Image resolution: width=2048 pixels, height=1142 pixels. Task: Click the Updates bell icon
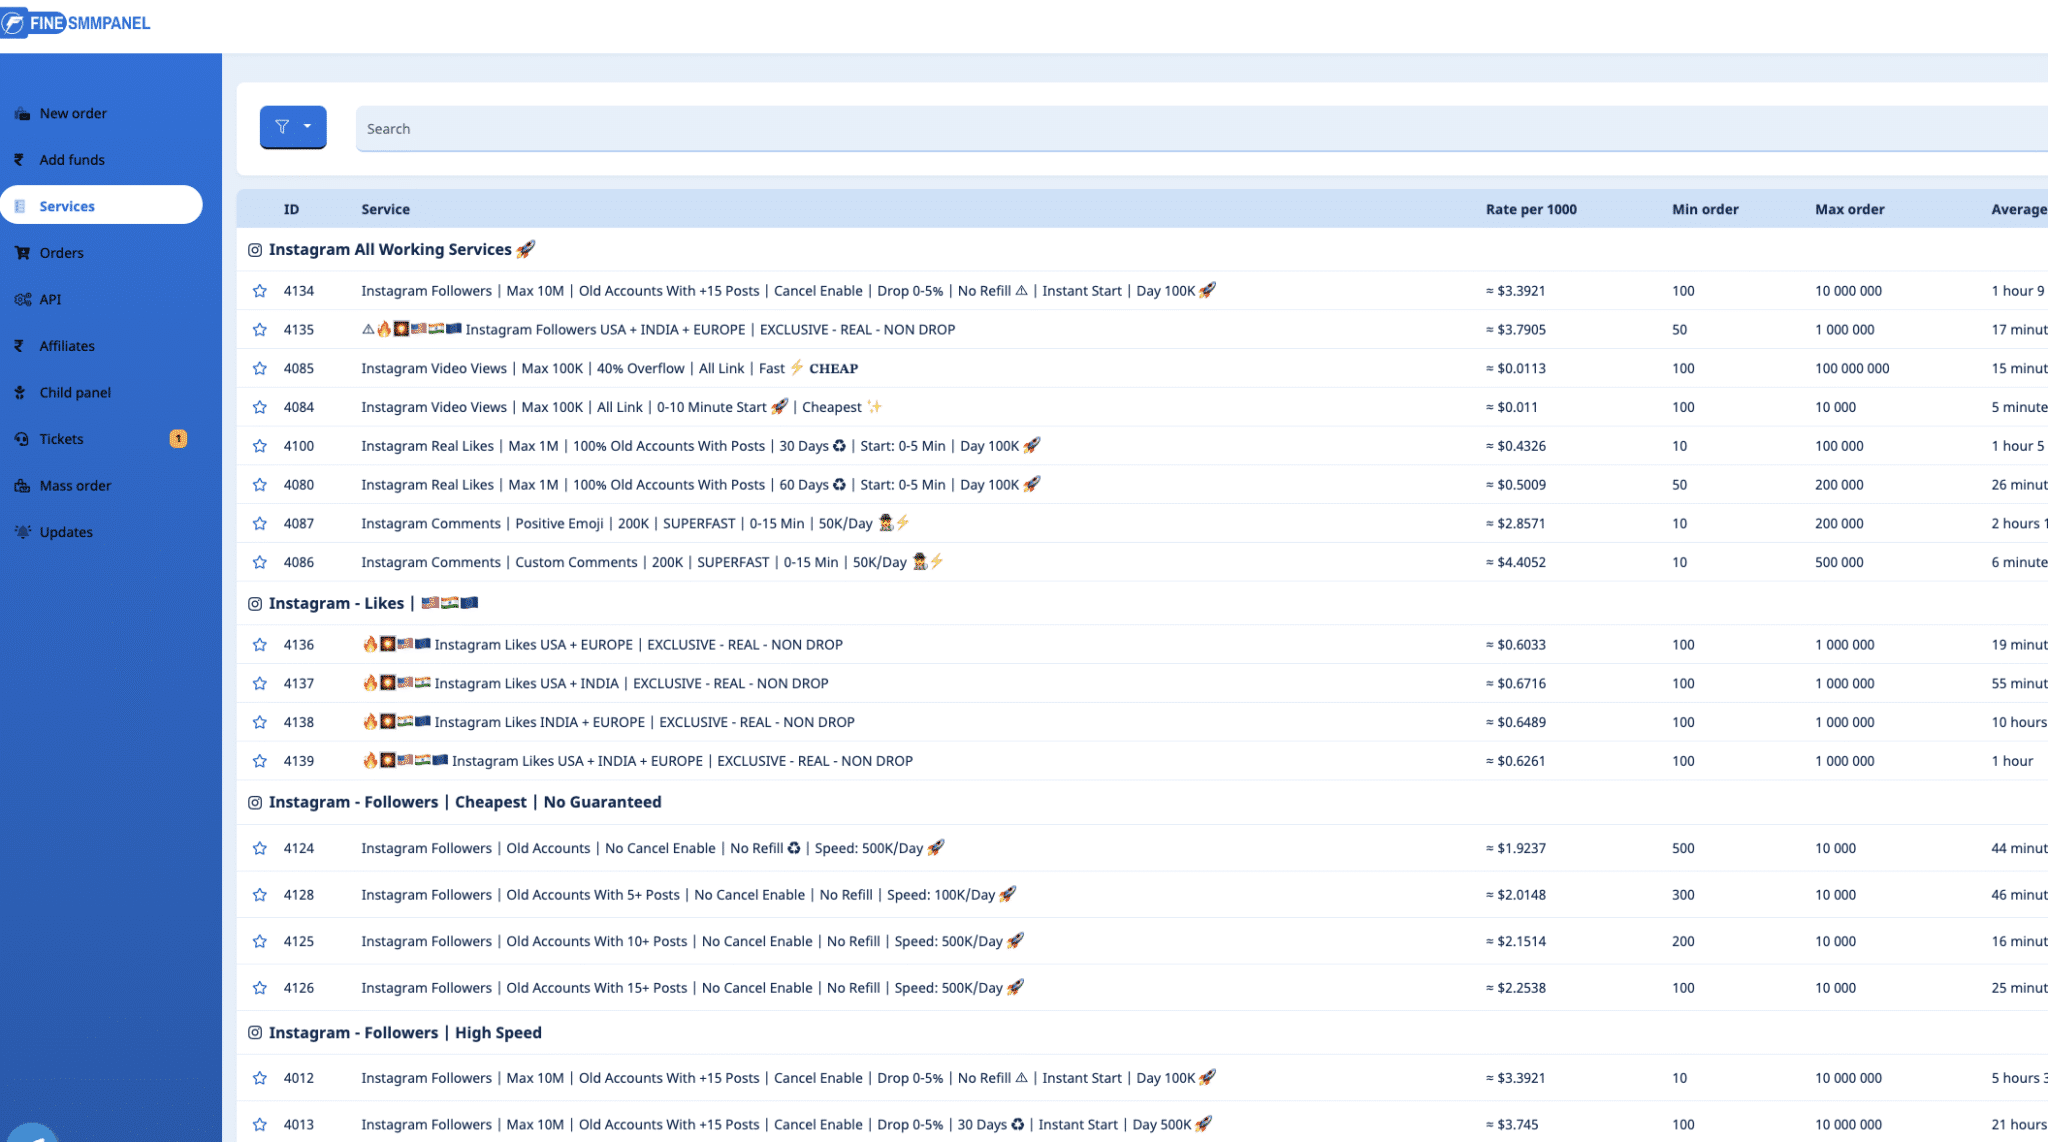click(22, 532)
